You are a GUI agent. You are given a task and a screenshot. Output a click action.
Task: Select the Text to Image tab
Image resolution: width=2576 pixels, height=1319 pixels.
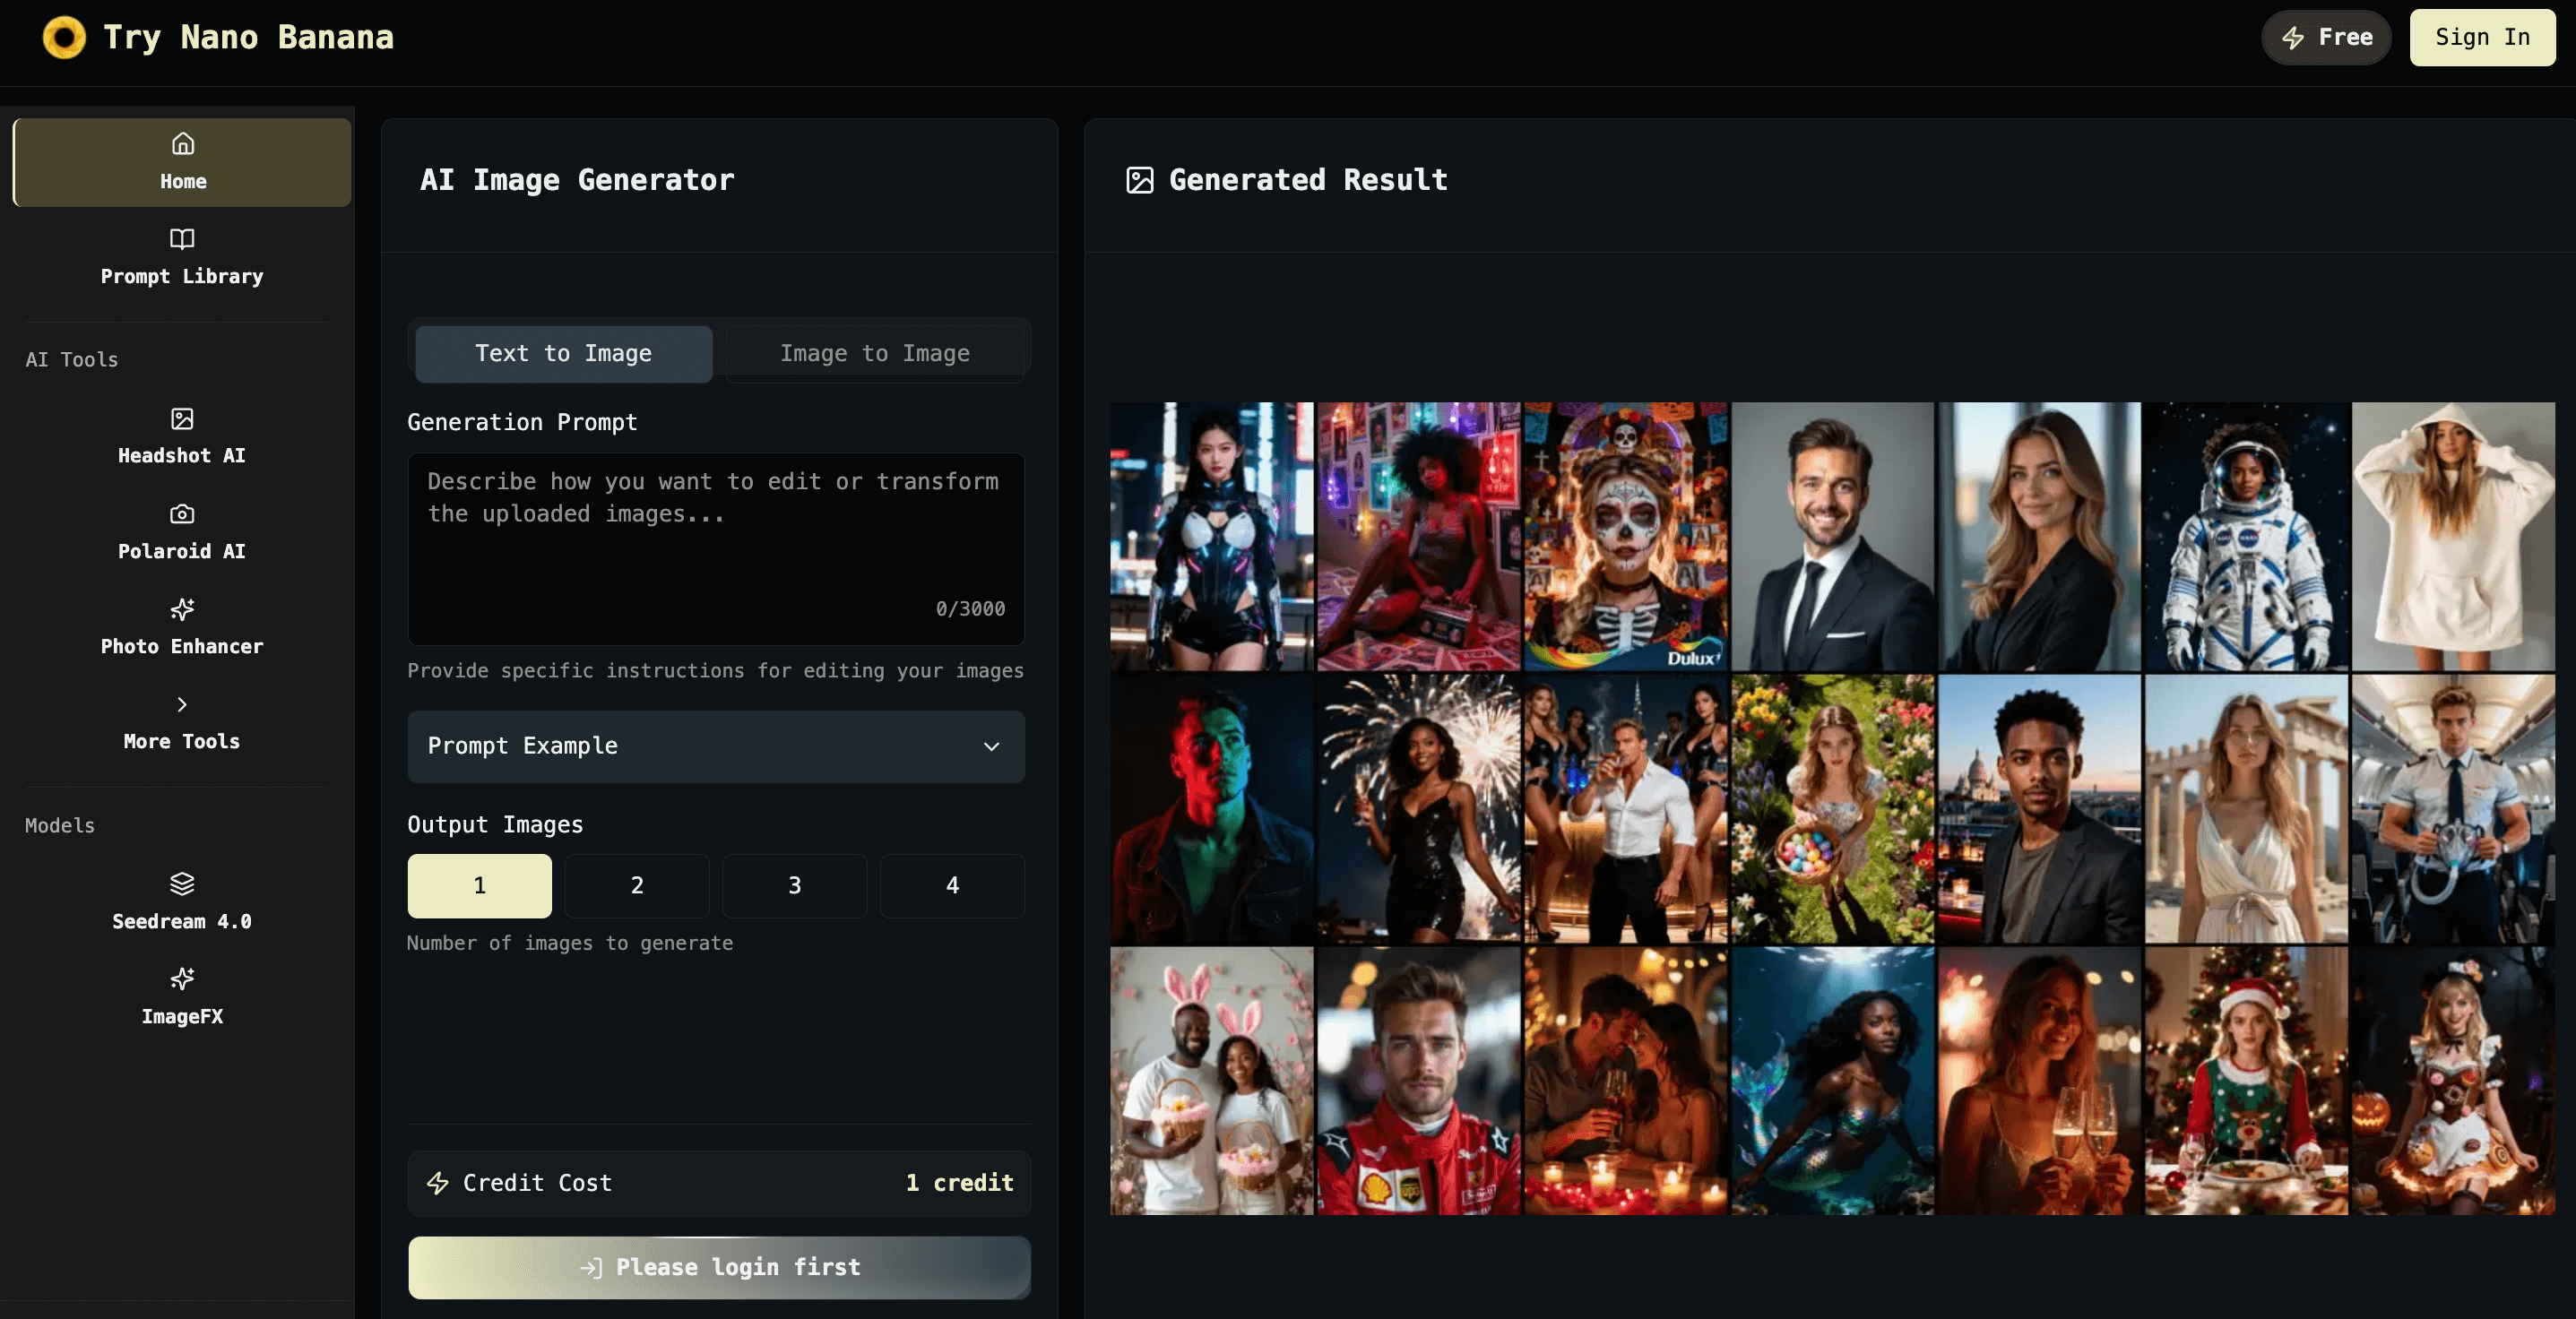563,353
